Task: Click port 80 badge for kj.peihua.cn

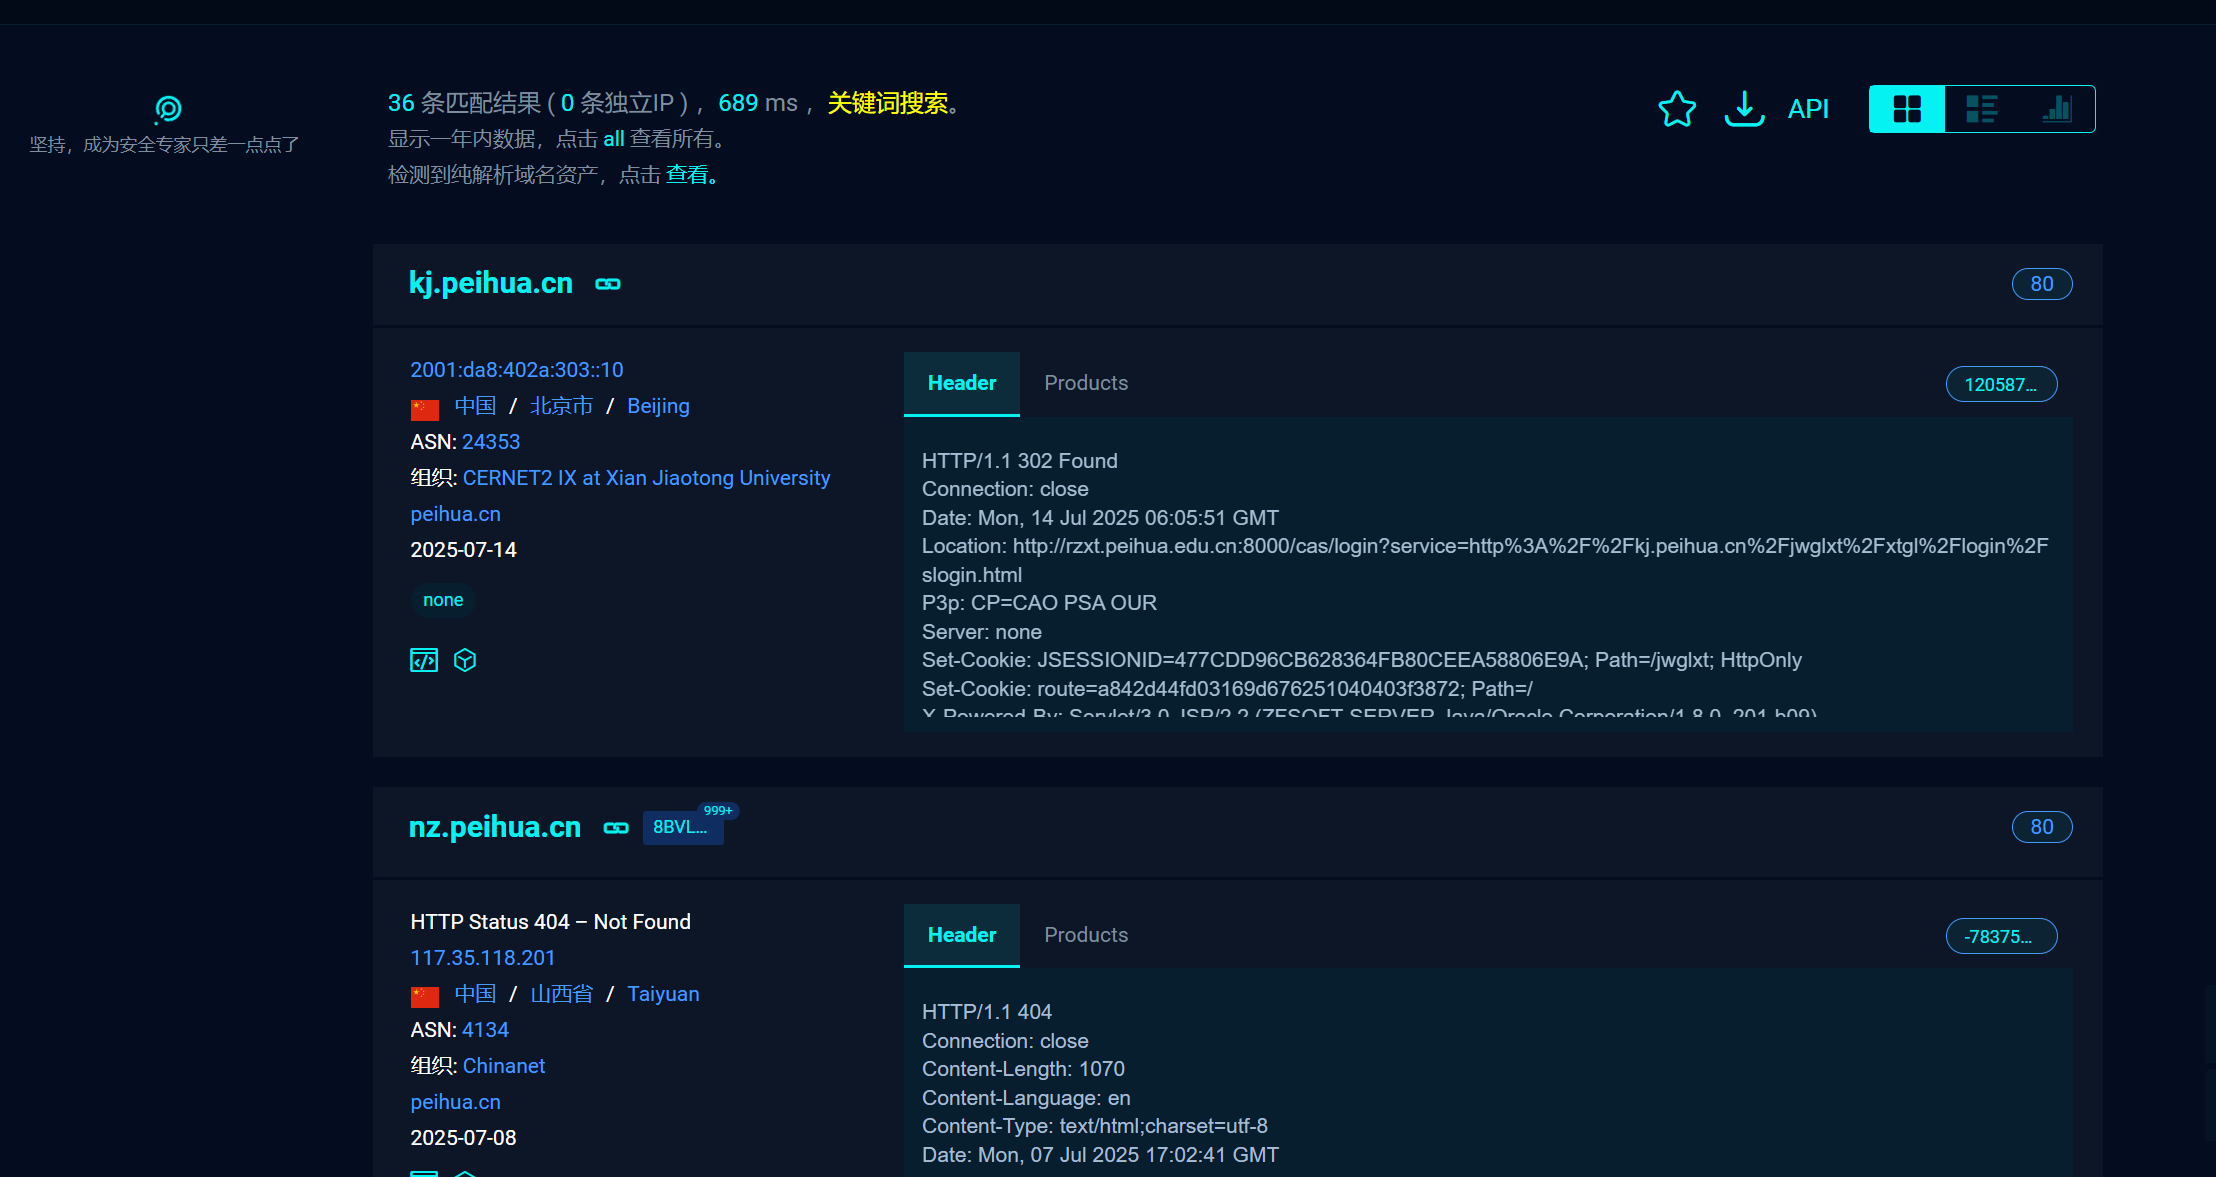Action: click(x=2041, y=284)
